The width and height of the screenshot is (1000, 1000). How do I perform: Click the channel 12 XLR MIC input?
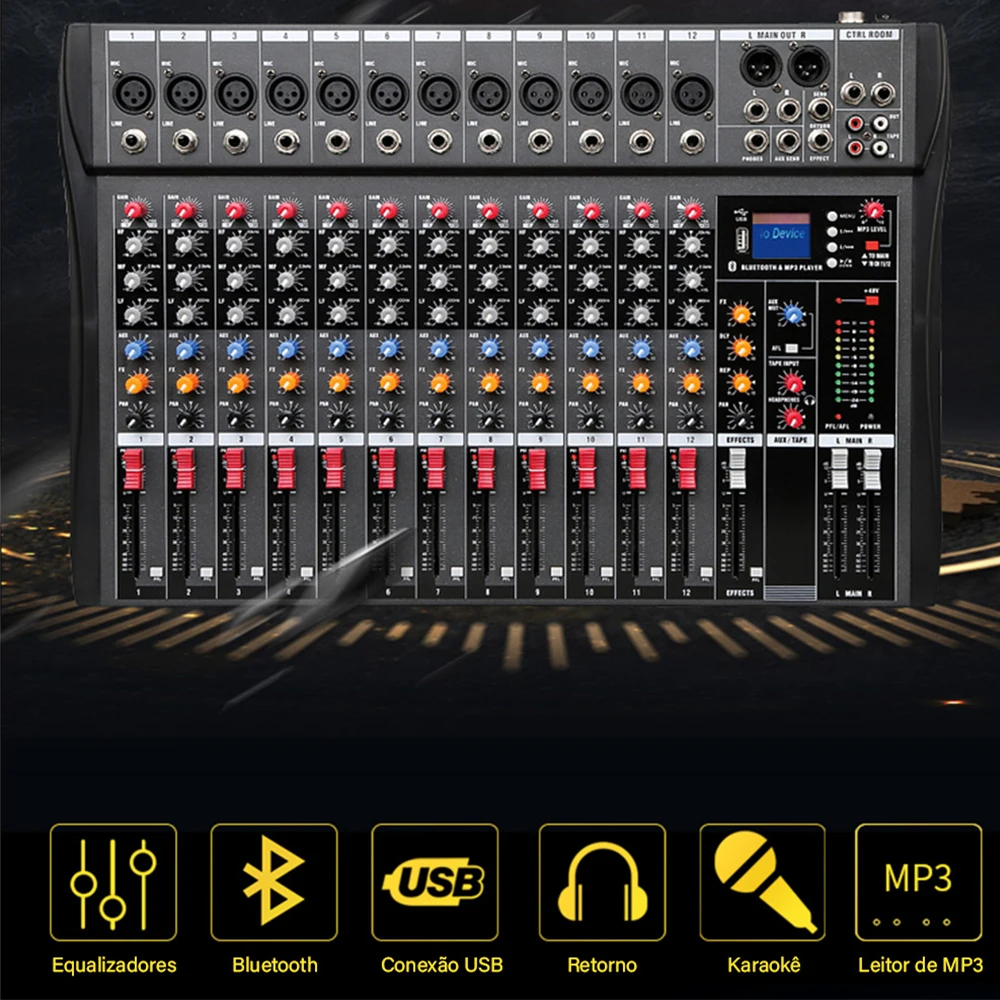(x=692, y=93)
